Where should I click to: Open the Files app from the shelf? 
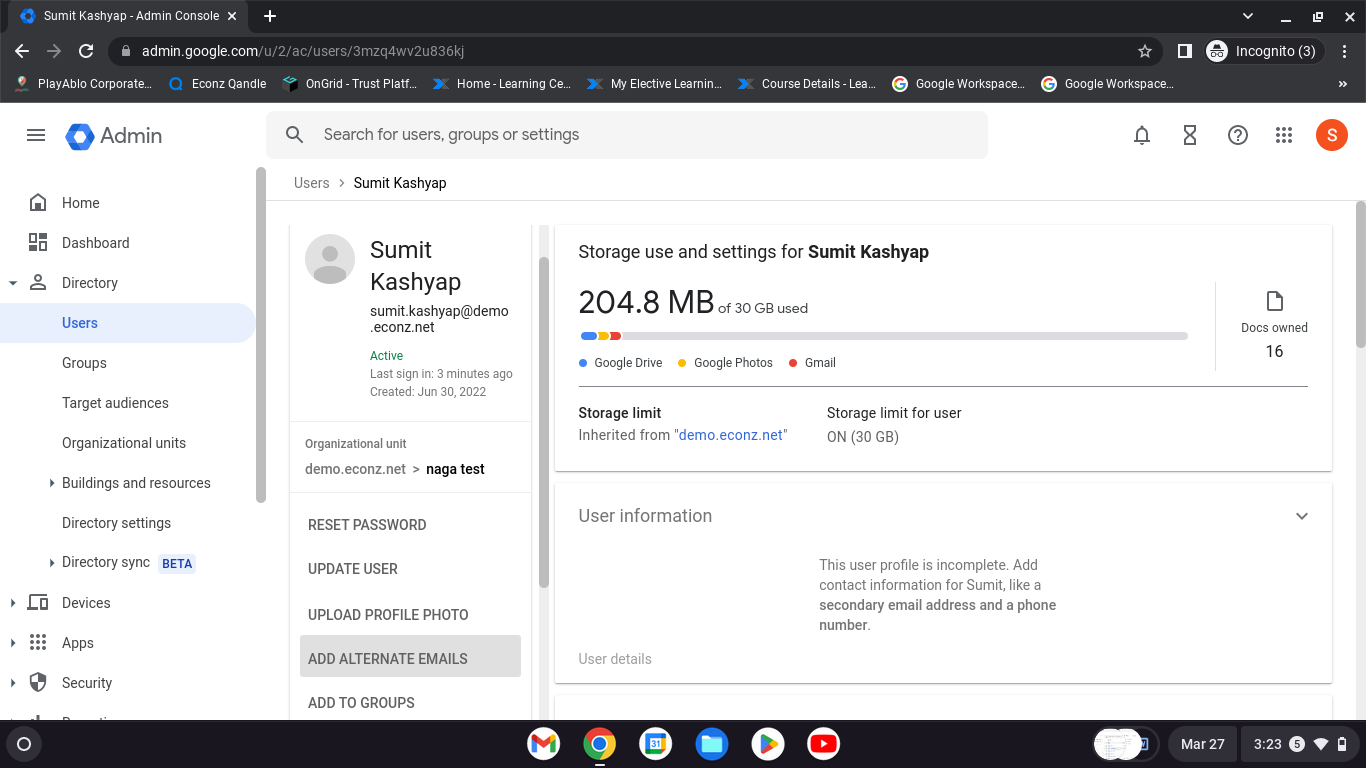pos(712,744)
